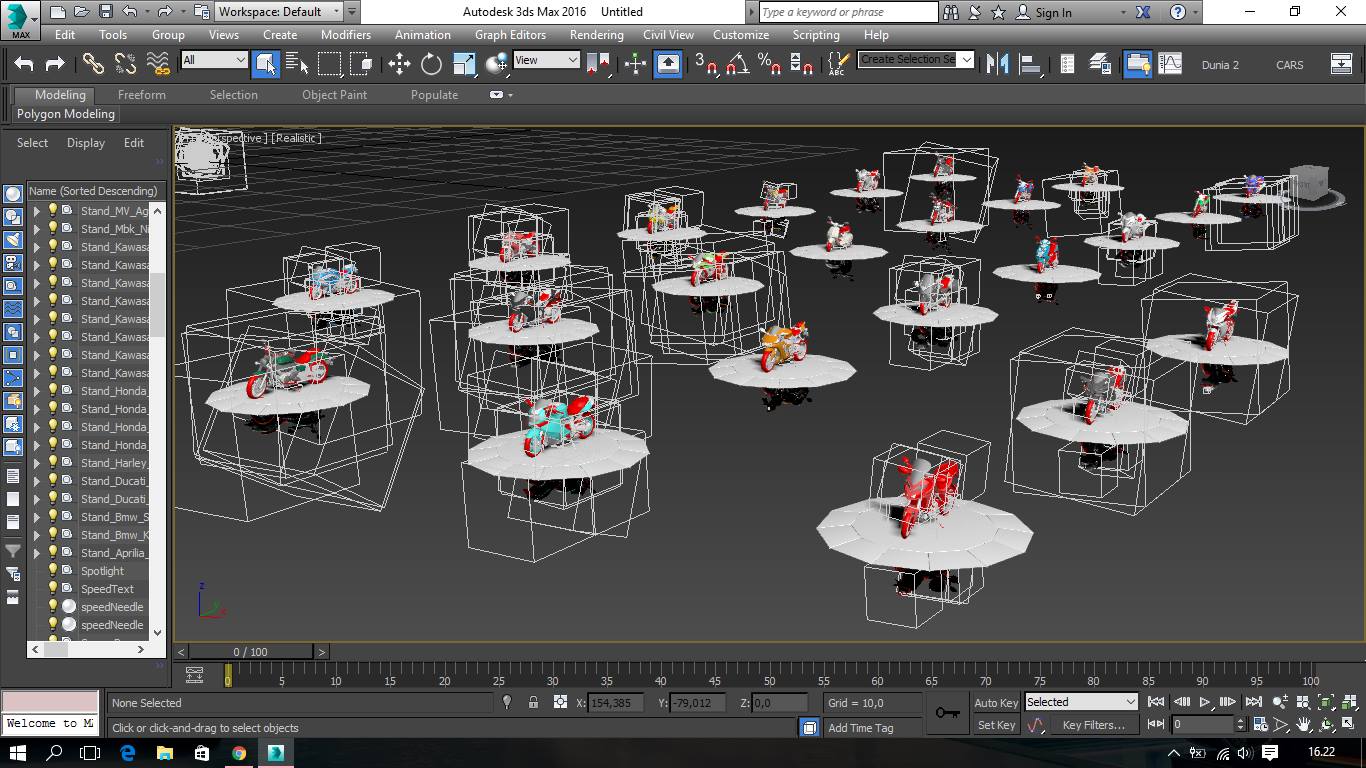This screenshot has width=1366, height=768.
Task: Toggle the Angle Snap icon
Action: coord(737,64)
